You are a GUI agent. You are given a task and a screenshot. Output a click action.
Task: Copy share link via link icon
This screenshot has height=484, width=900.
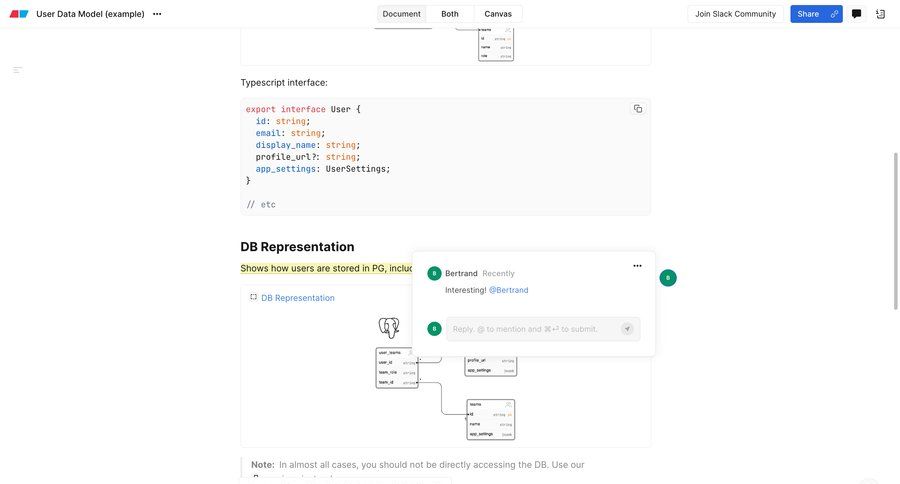point(835,14)
